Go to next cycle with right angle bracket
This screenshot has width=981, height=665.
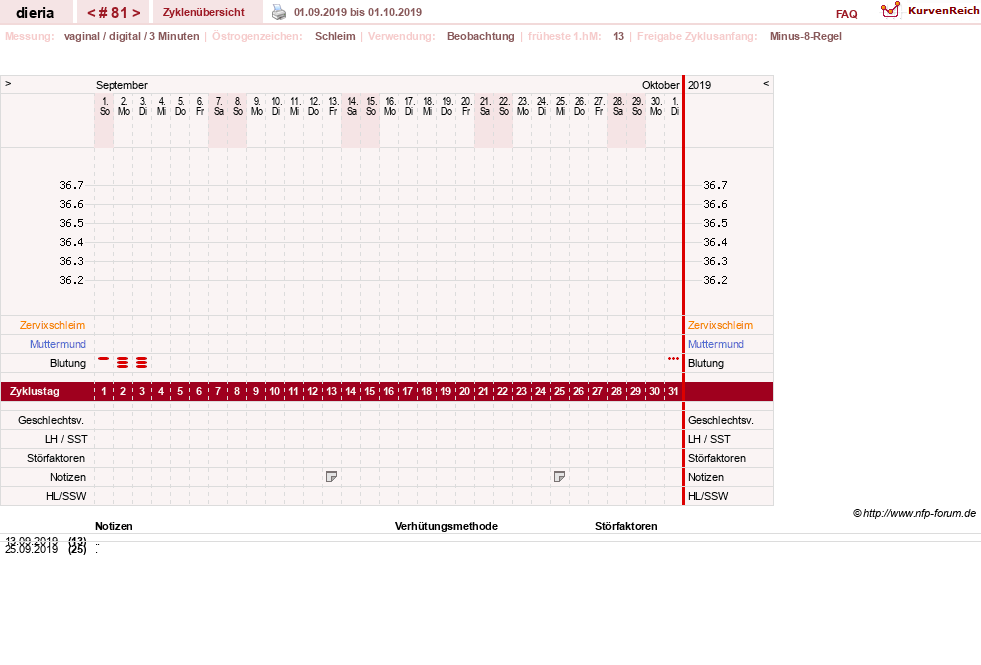pyautogui.click(x=136, y=13)
